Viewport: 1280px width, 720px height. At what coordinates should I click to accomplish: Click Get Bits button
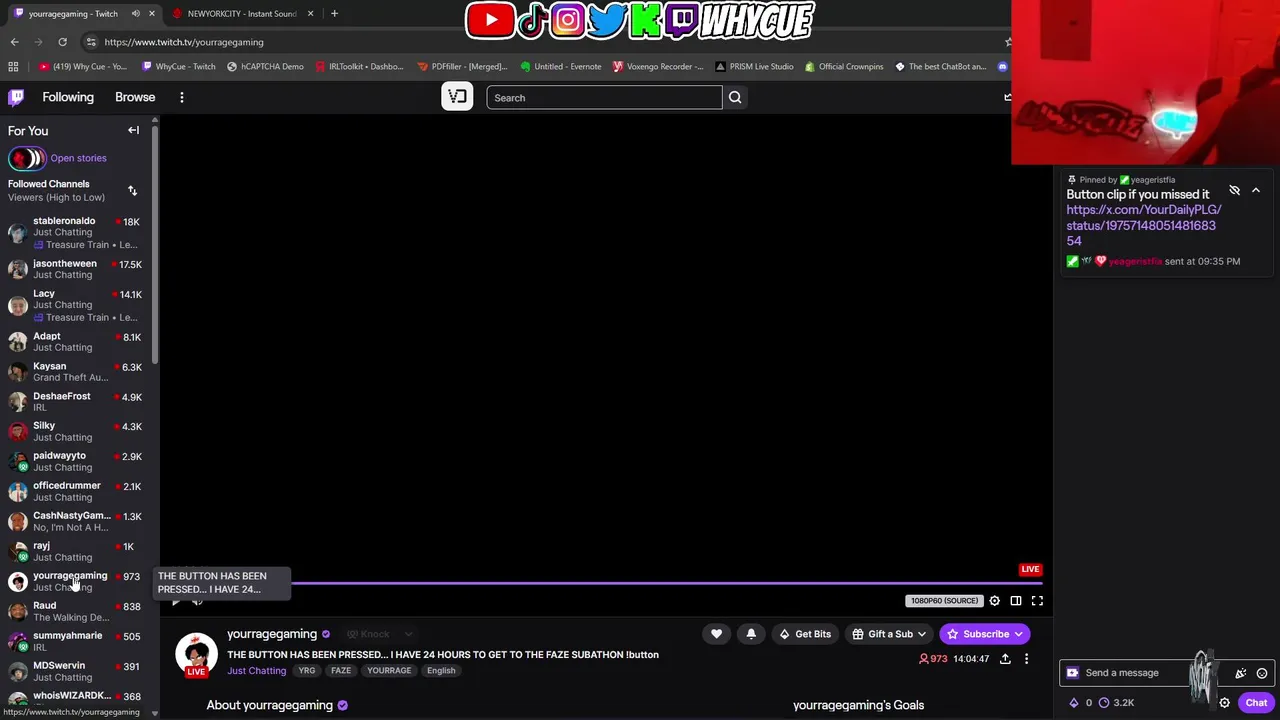804,634
